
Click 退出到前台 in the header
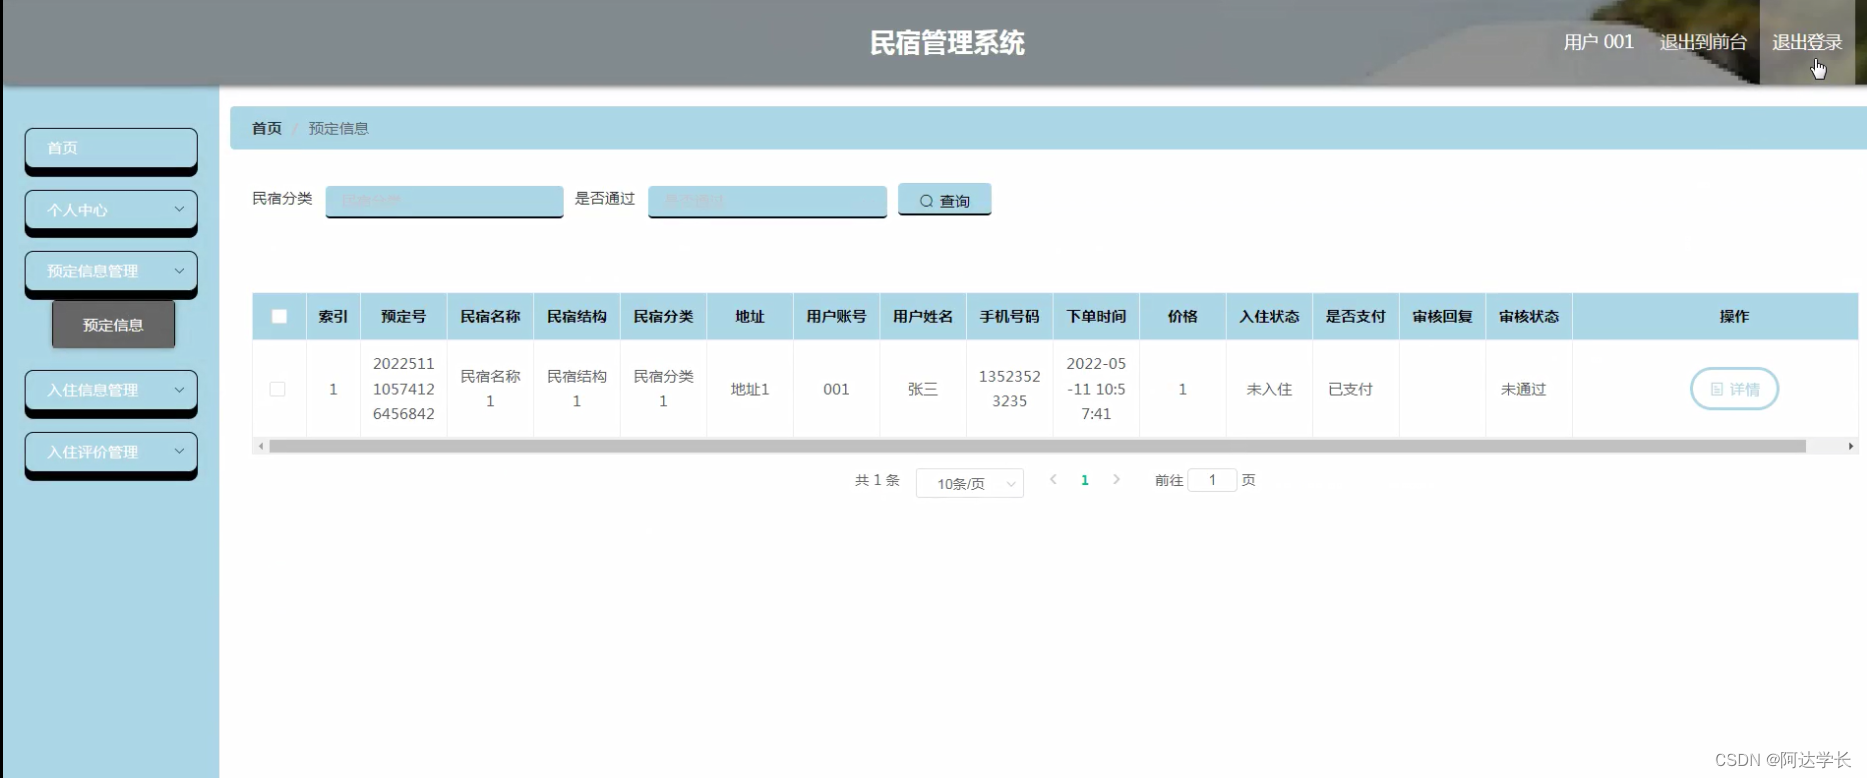click(x=1703, y=42)
